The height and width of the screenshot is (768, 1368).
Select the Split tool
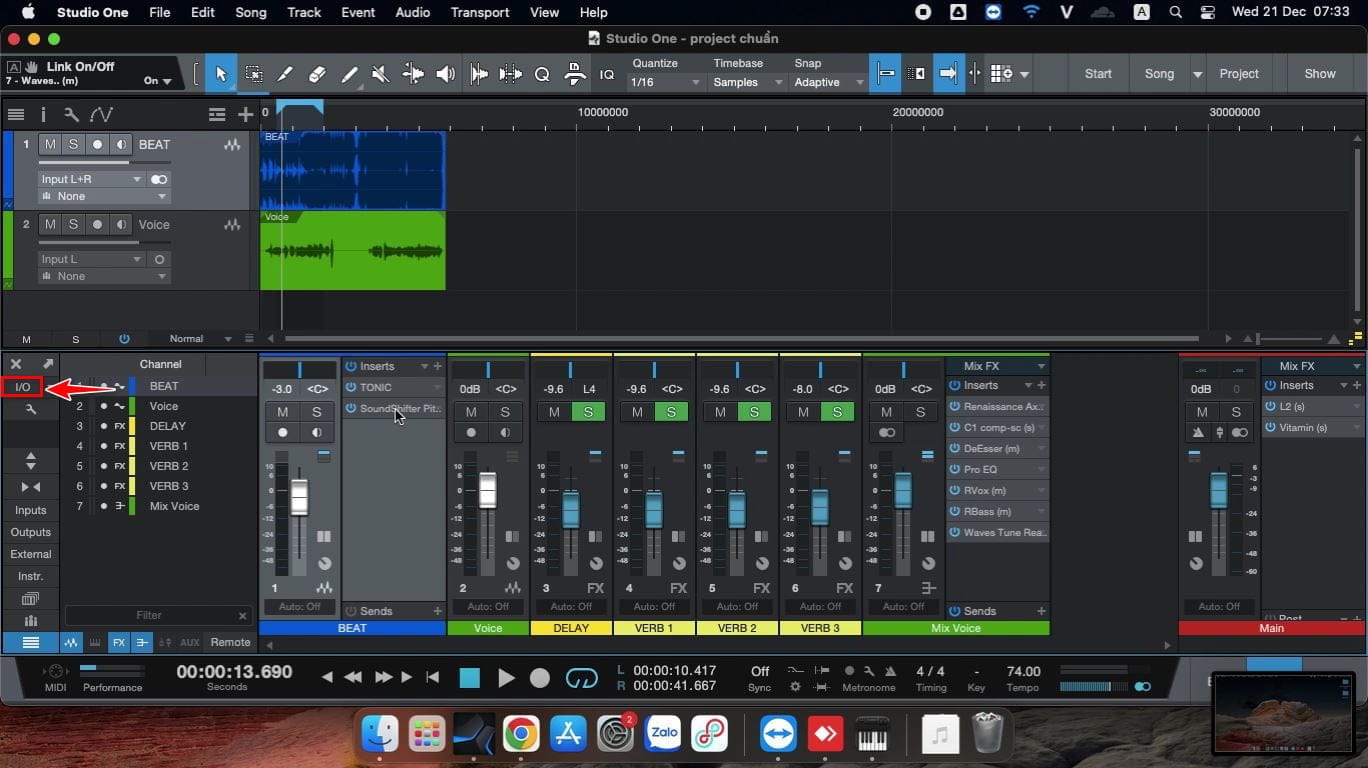[285, 74]
